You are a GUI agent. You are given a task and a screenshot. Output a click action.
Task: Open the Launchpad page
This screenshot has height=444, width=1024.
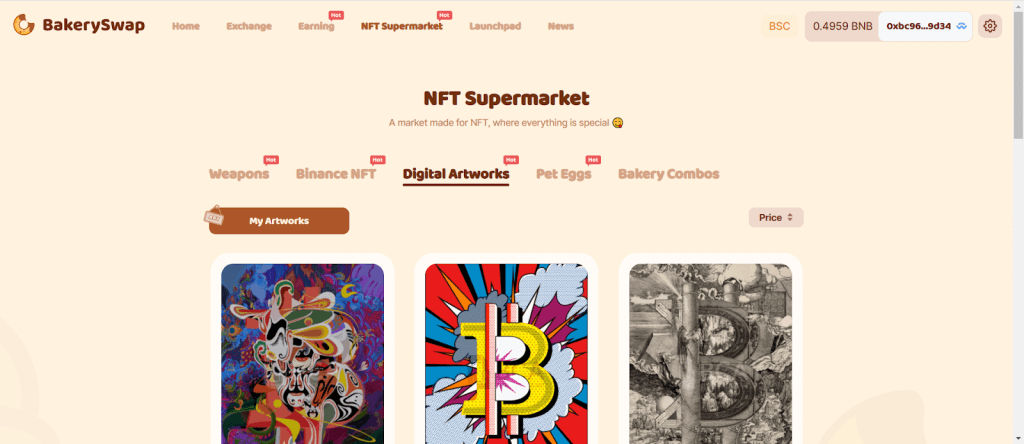496,26
